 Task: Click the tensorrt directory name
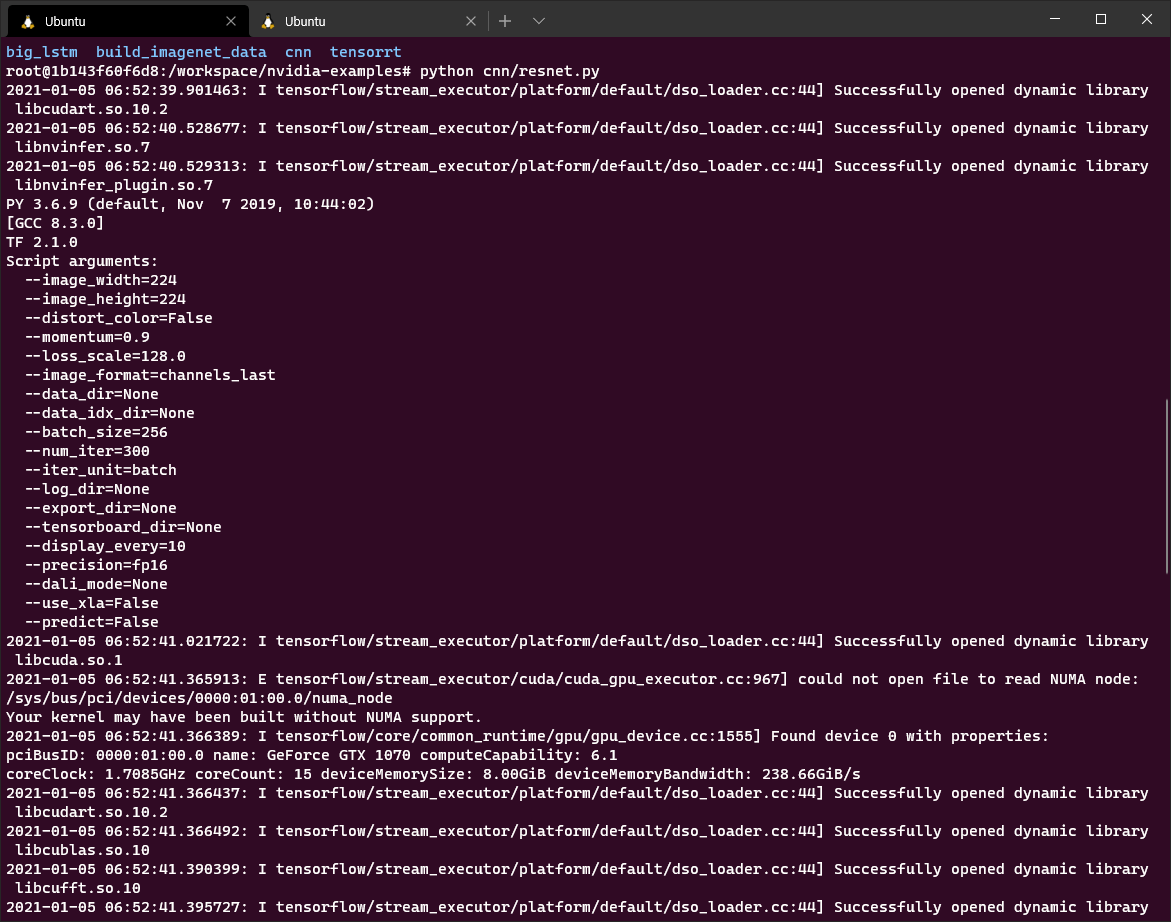[365, 52]
